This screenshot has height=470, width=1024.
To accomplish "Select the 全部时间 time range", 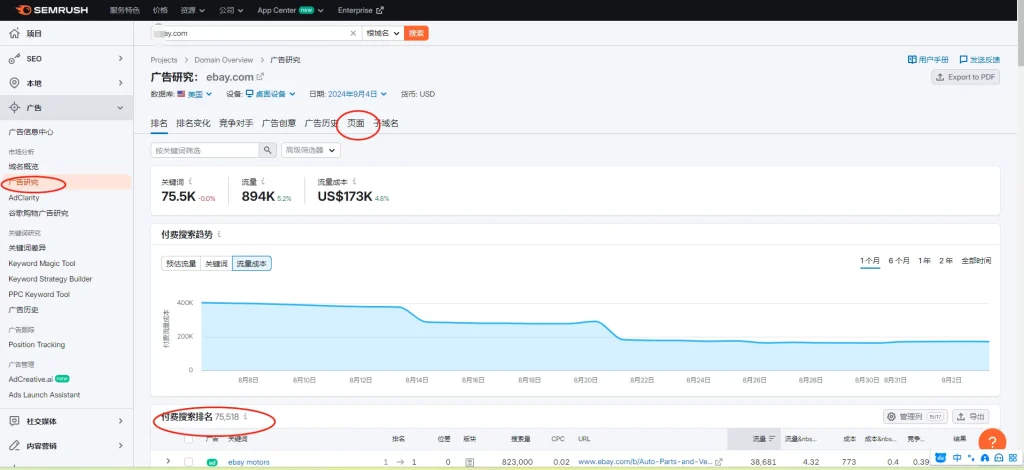I will click(x=976, y=260).
